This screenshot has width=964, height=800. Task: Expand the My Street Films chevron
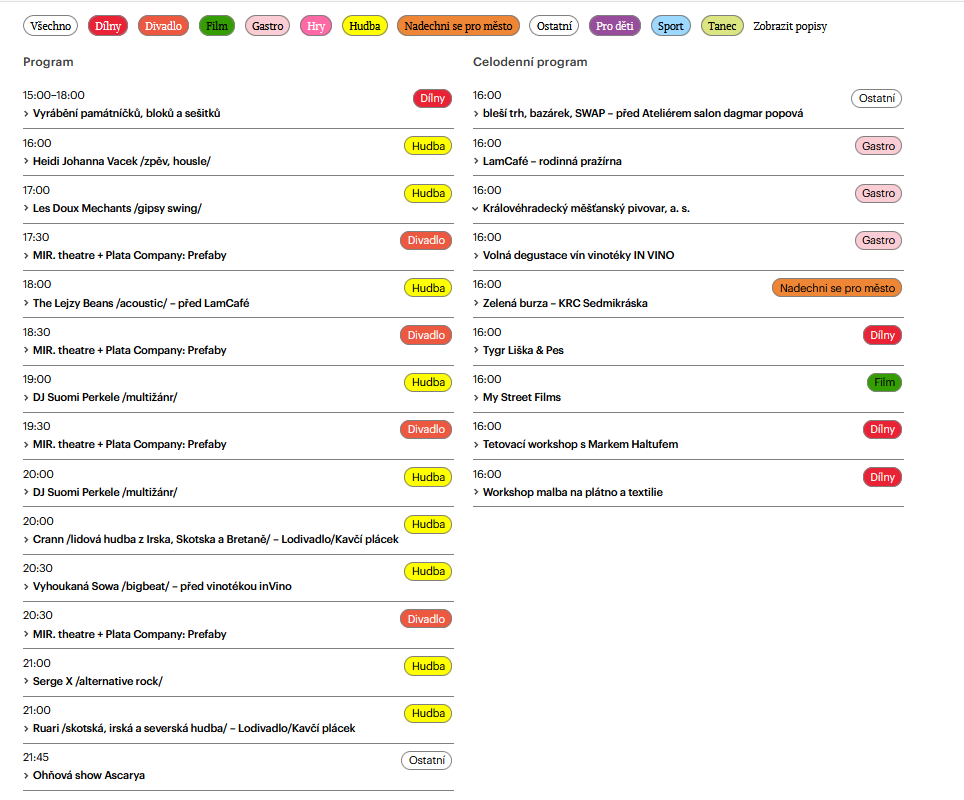(476, 398)
